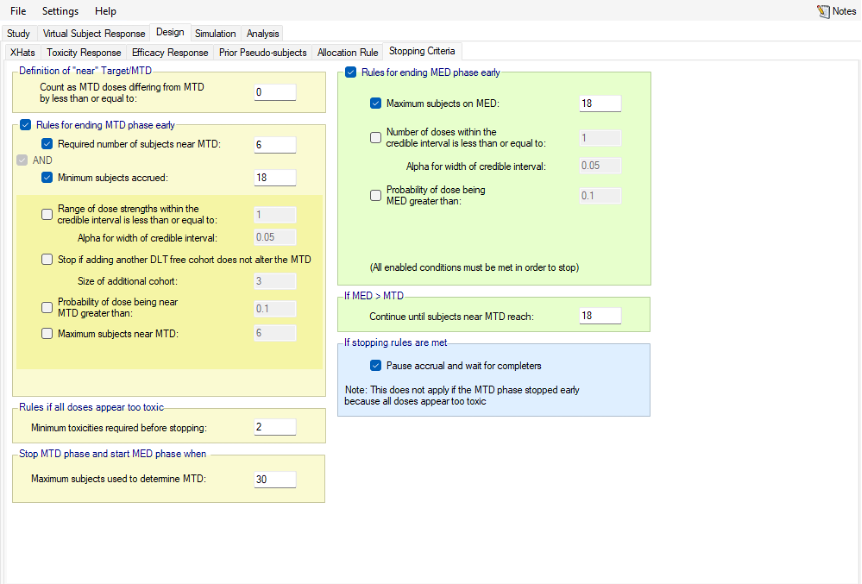Image resolution: width=862 pixels, height=584 pixels.
Task: Go to Virtual Subject Response tab
Action: pyautogui.click(x=94, y=33)
